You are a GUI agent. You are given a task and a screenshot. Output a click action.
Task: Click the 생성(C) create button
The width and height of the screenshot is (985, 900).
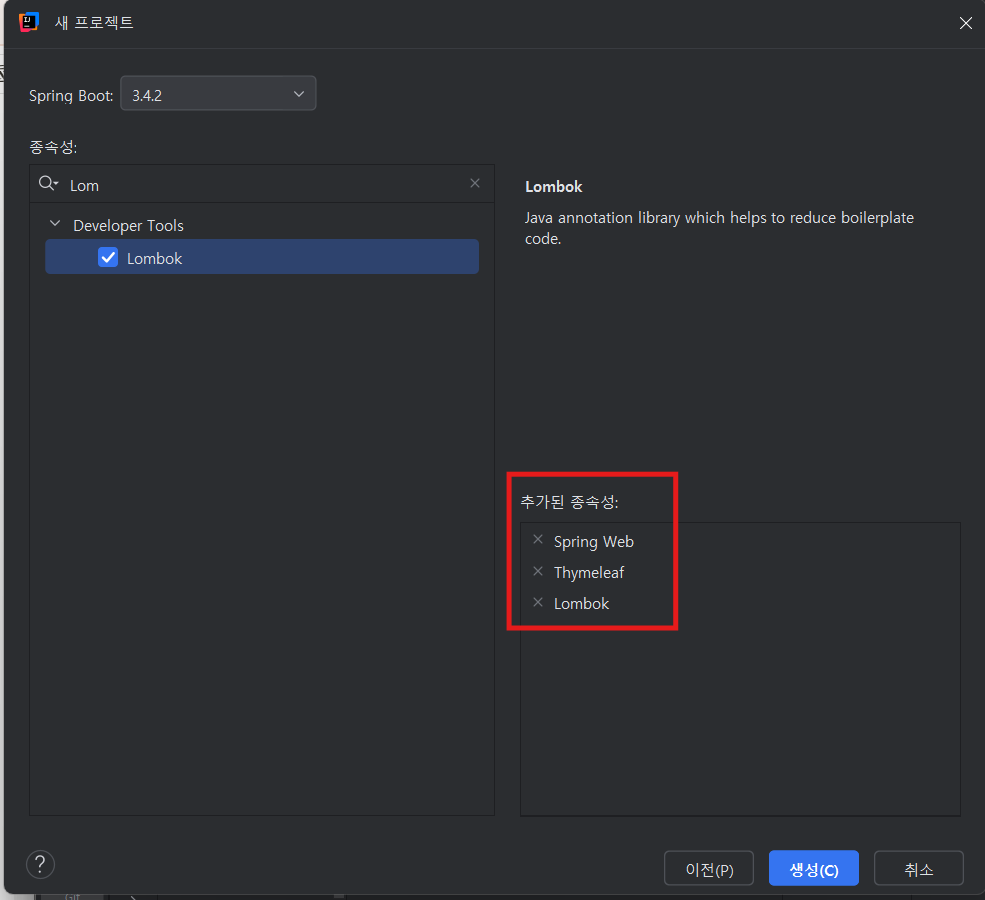tap(814, 869)
